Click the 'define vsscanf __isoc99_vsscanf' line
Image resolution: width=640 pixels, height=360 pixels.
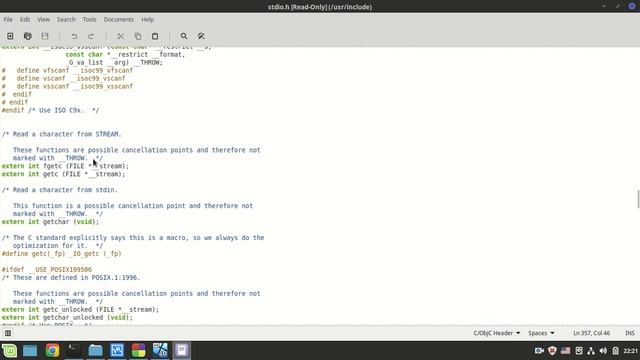click(x=67, y=87)
